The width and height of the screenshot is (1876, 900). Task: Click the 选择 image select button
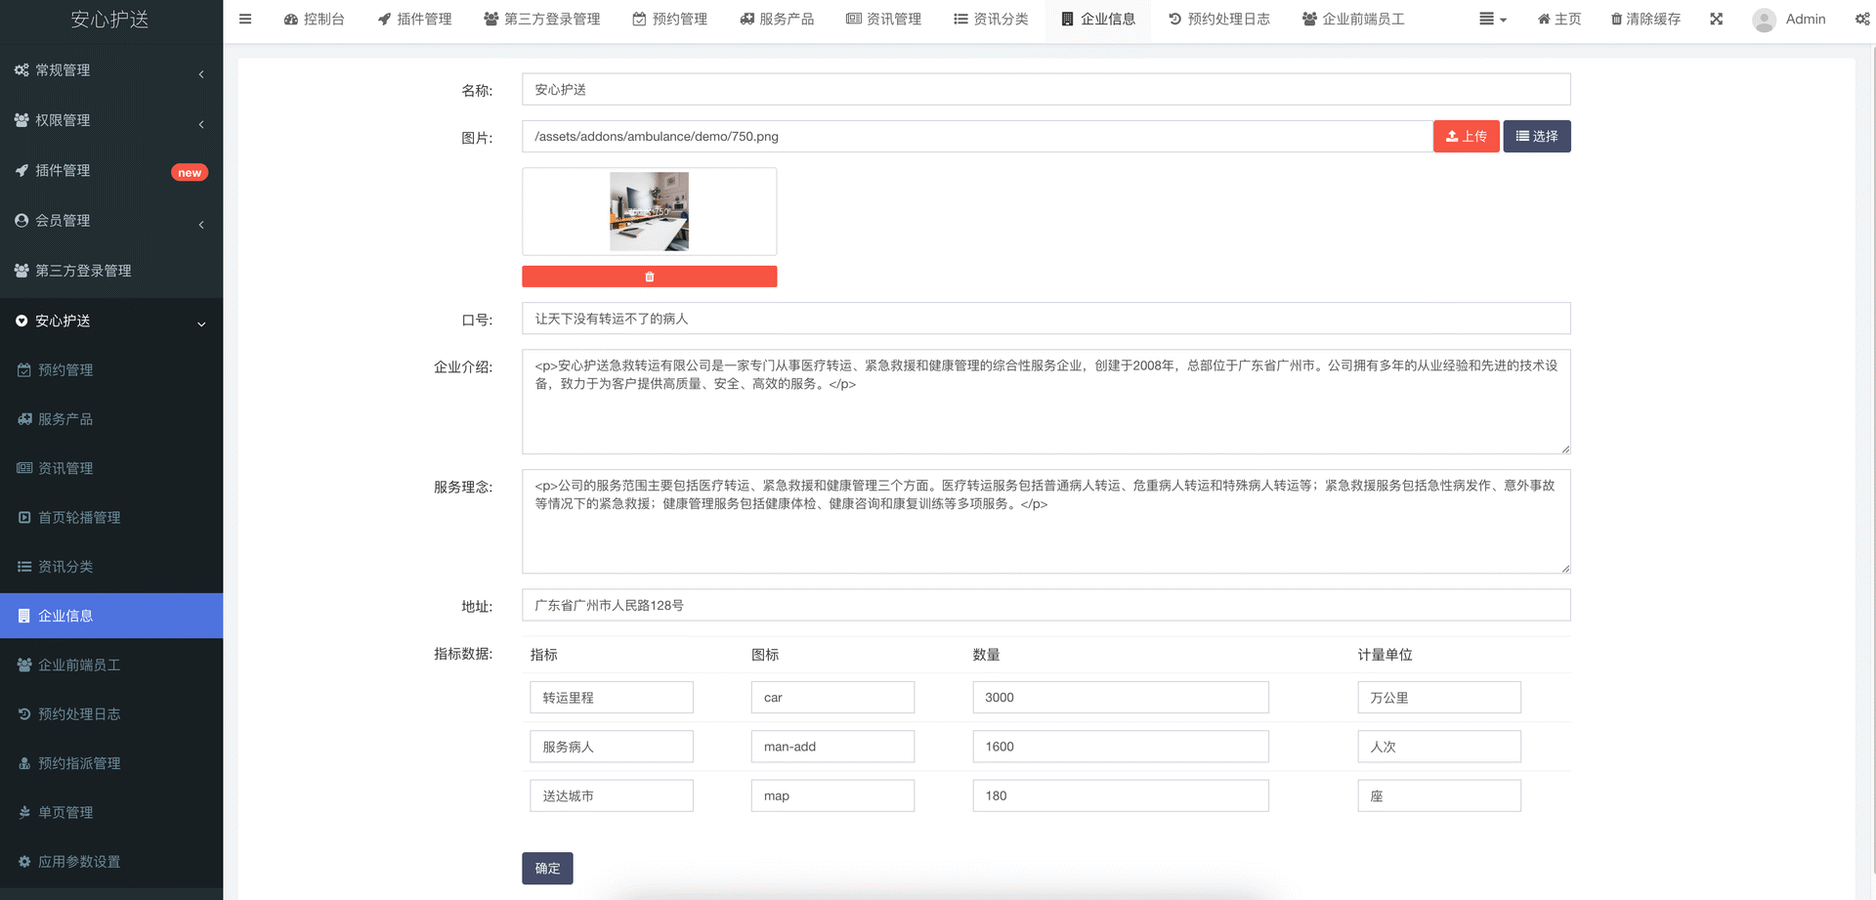(x=1536, y=136)
